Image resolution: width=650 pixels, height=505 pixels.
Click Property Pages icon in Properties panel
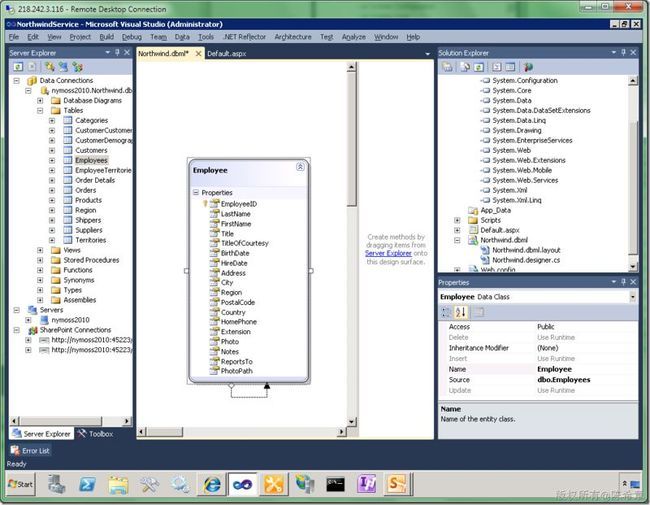(479, 312)
